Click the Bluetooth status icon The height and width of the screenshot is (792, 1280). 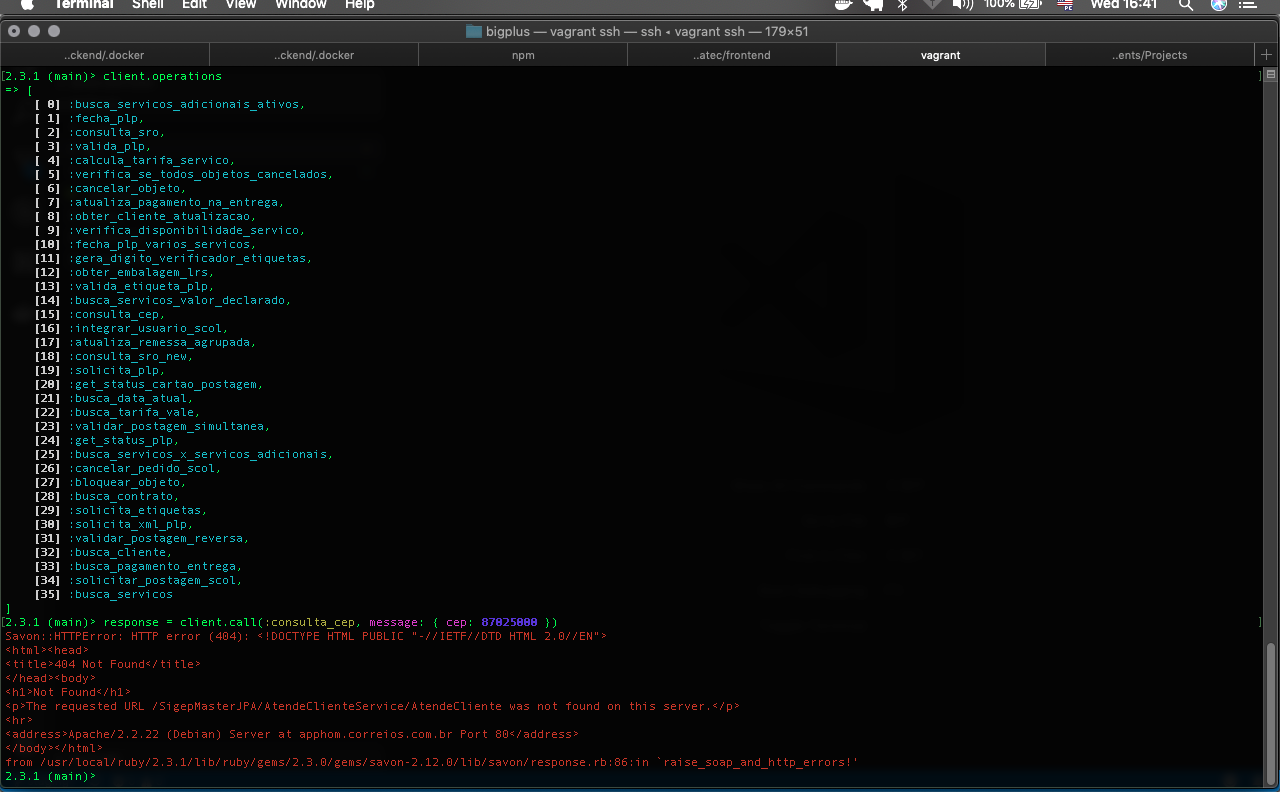click(x=901, y=5)
